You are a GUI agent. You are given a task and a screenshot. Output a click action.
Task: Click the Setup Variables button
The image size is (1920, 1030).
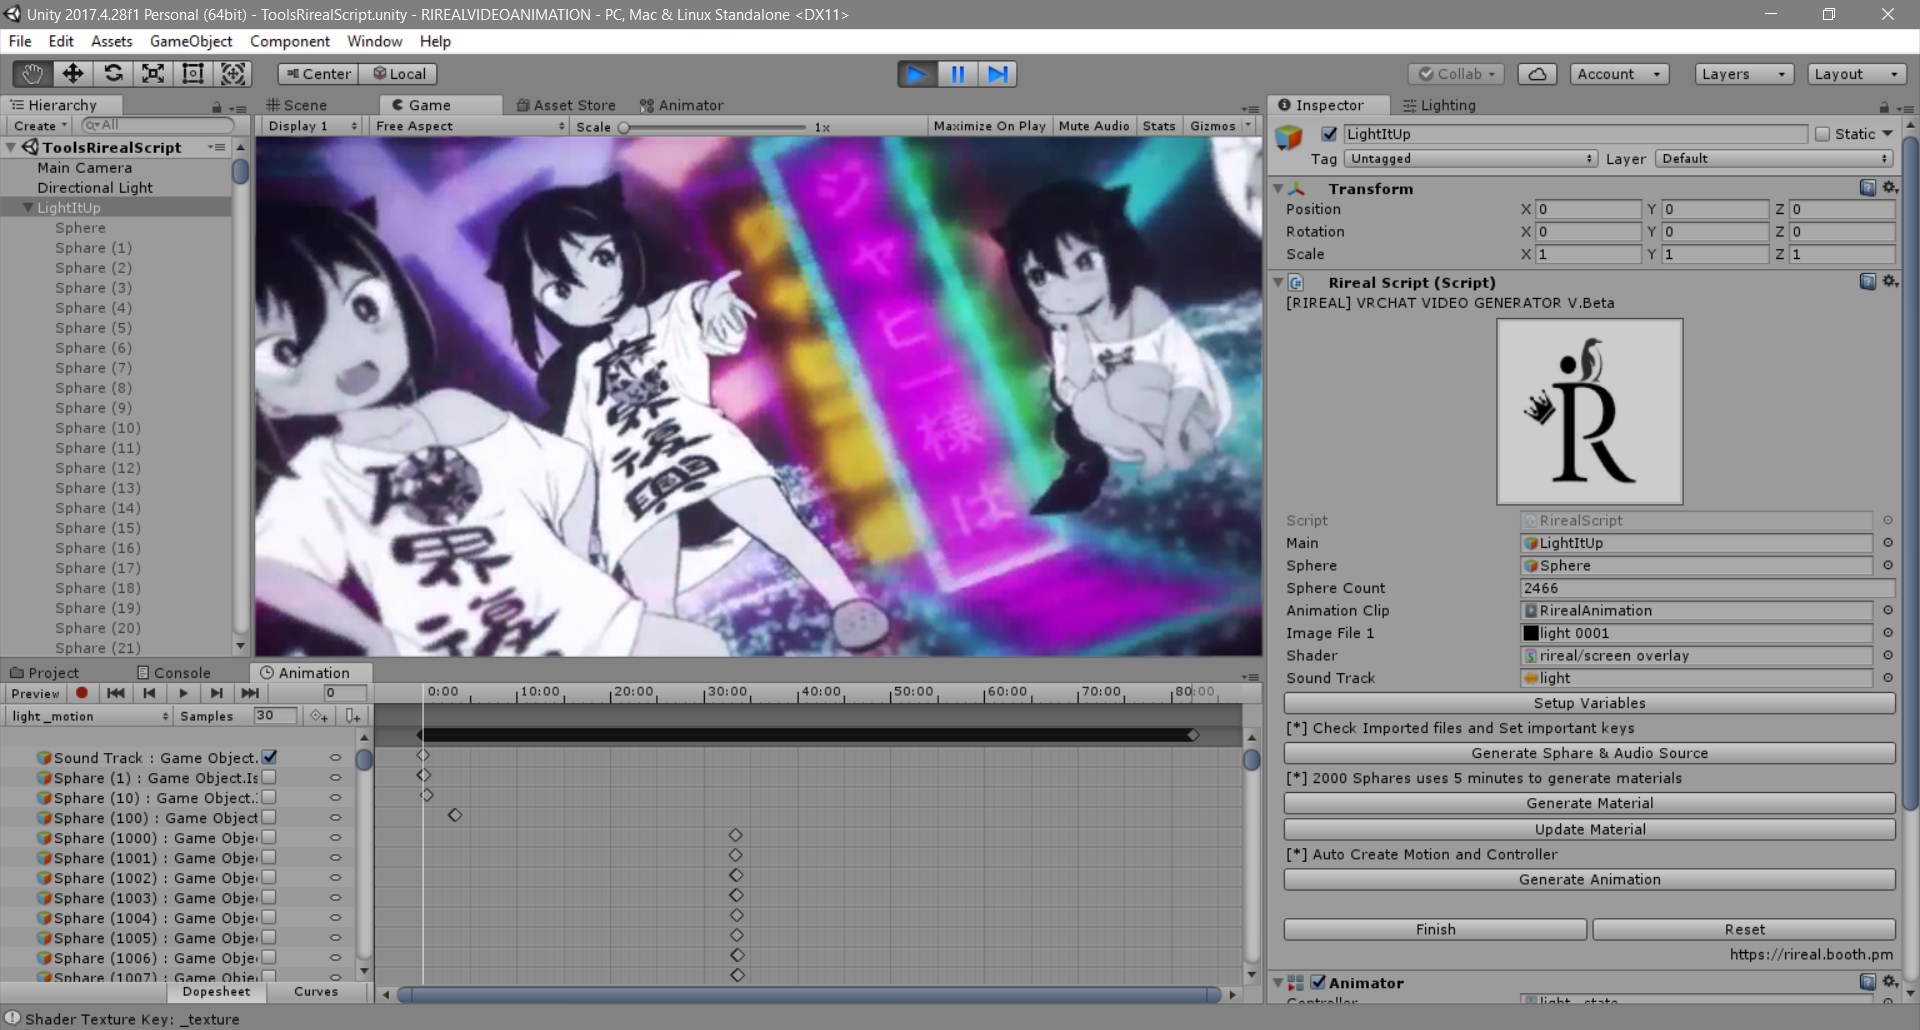pos(1588,703)
